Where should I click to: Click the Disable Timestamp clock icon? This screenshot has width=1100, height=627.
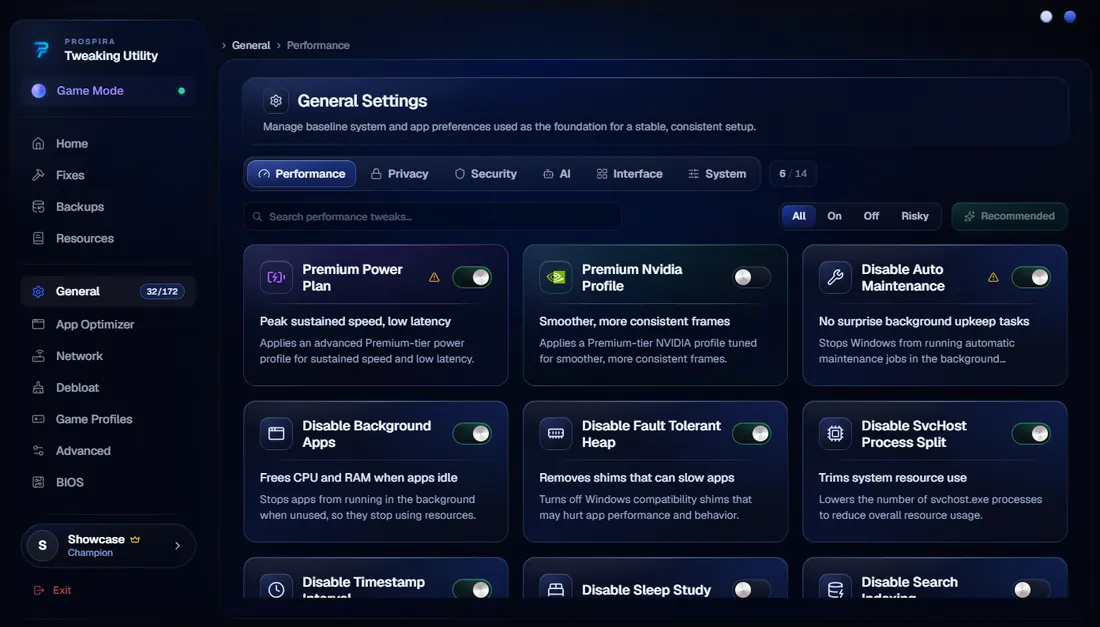276,590
